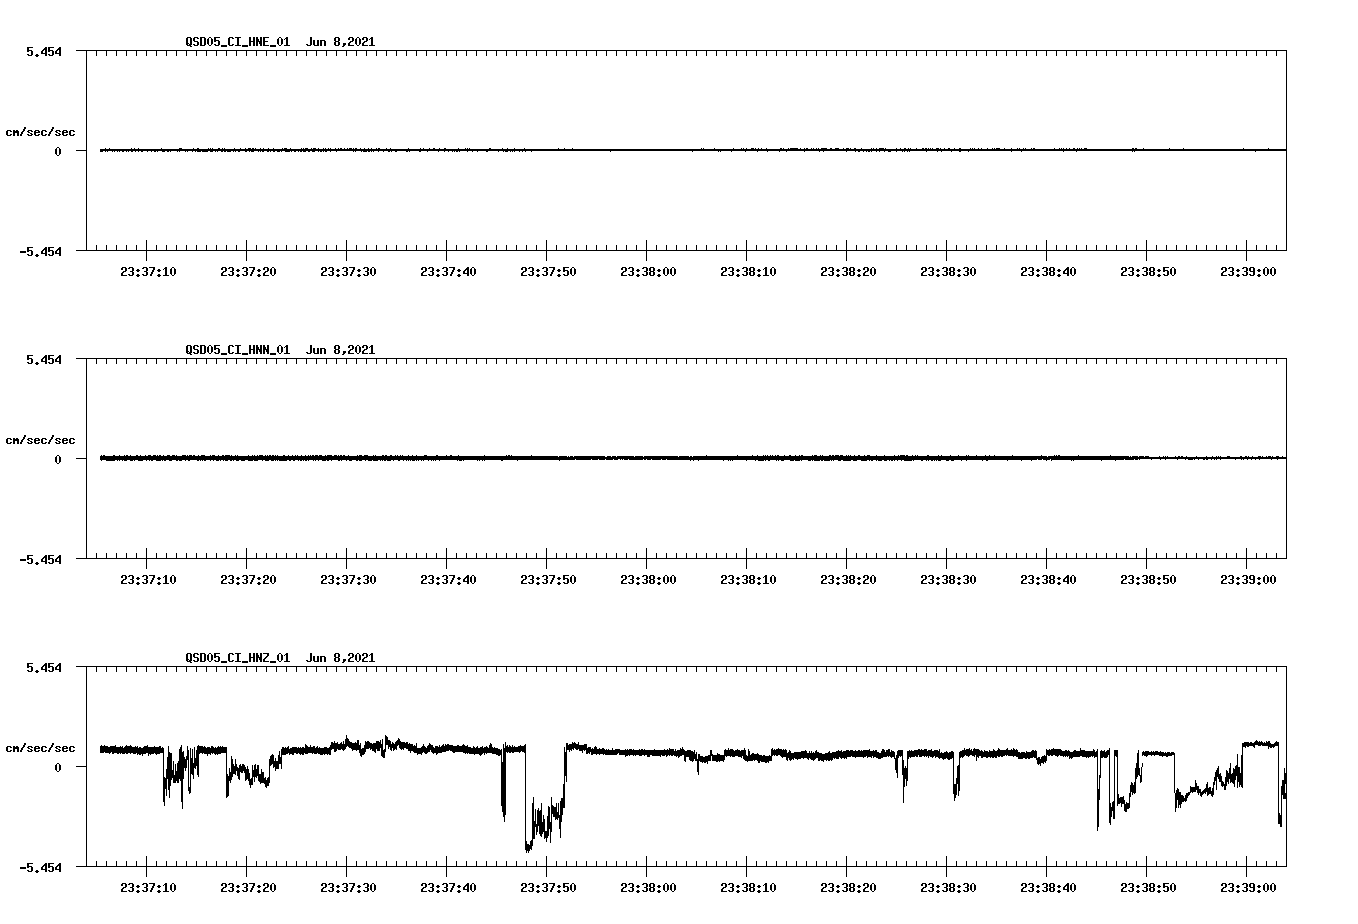
Task: Click the 23:37:30 time label under the HNE plot
Action: 348,271
